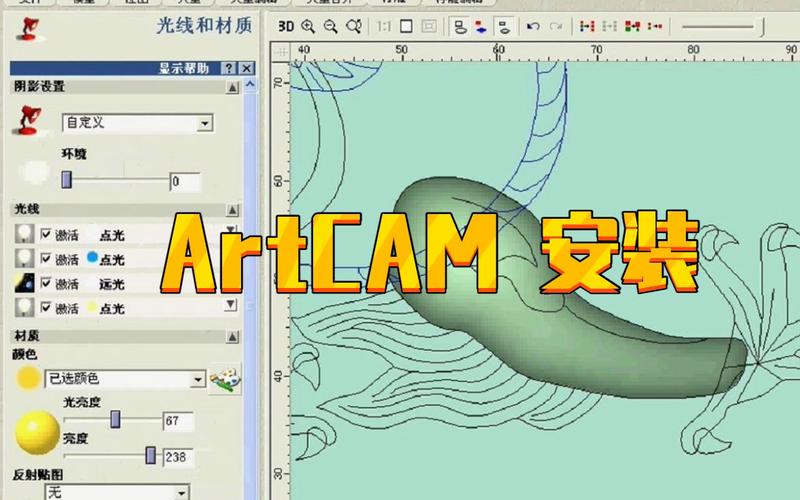Screen dimensions: 800x500
Task: Toggle 激活 for the blue 点光 light
Action: [46, 259]
